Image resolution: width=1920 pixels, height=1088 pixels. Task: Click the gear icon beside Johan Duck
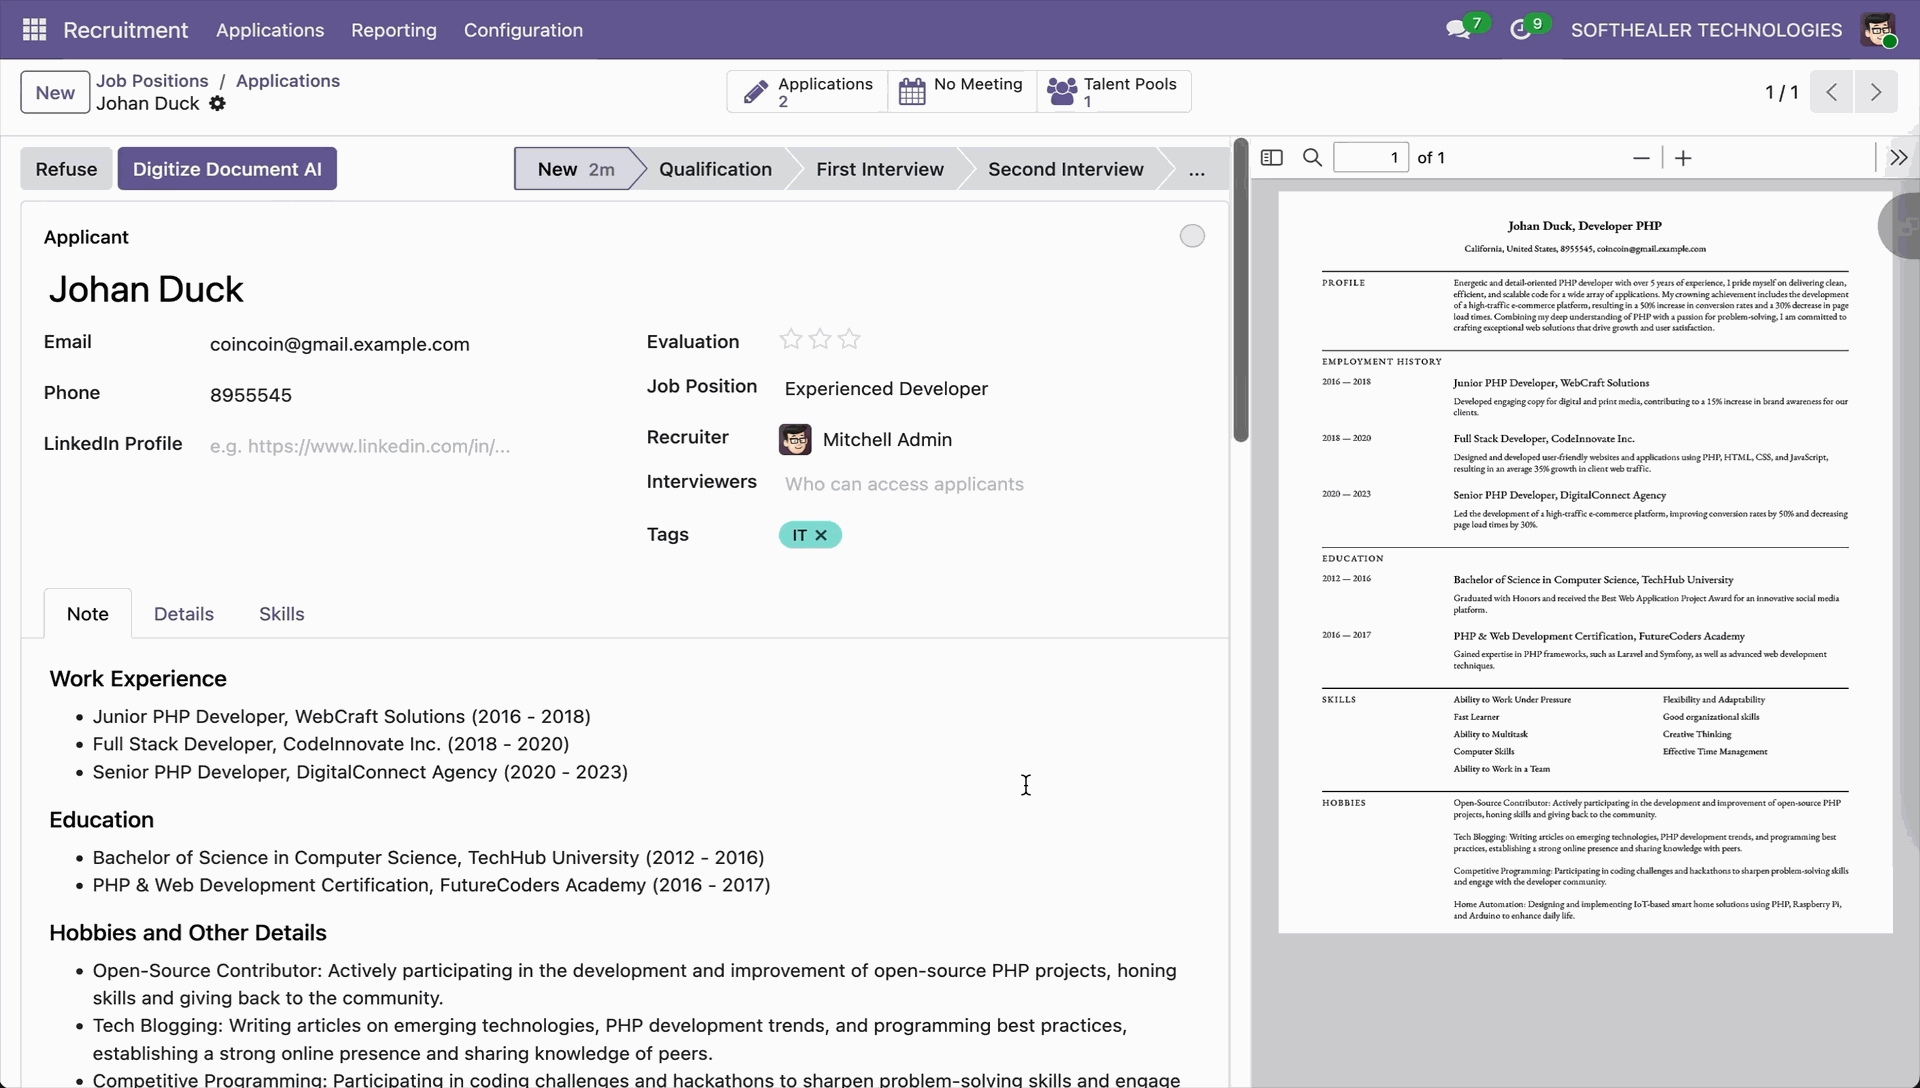217,104
